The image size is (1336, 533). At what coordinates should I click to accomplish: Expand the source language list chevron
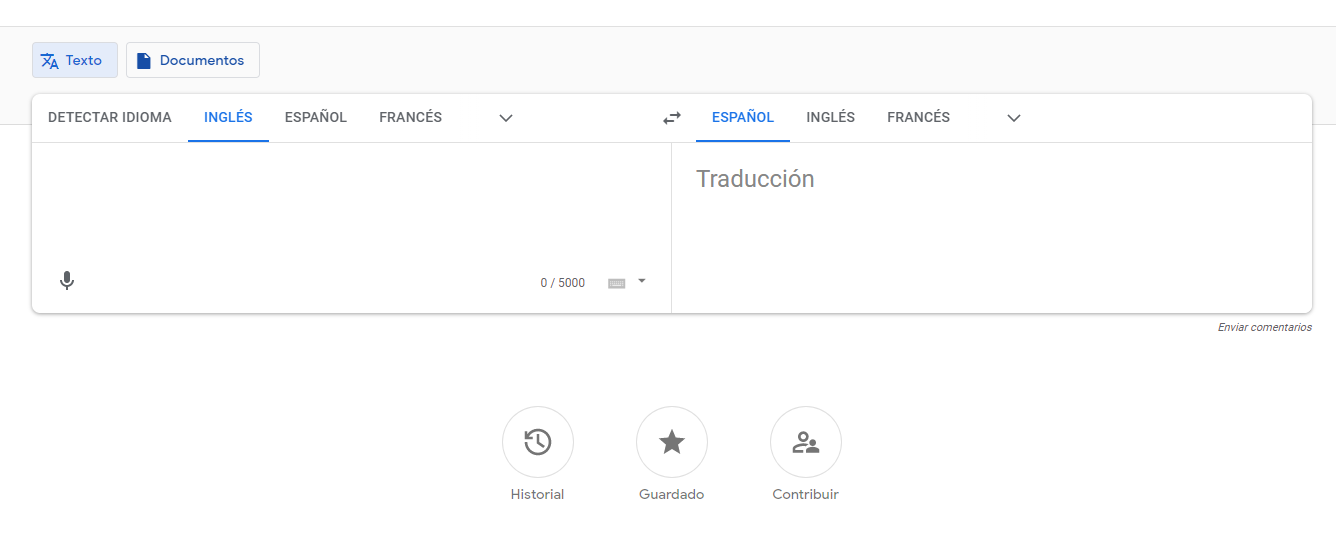click(506, 118)
